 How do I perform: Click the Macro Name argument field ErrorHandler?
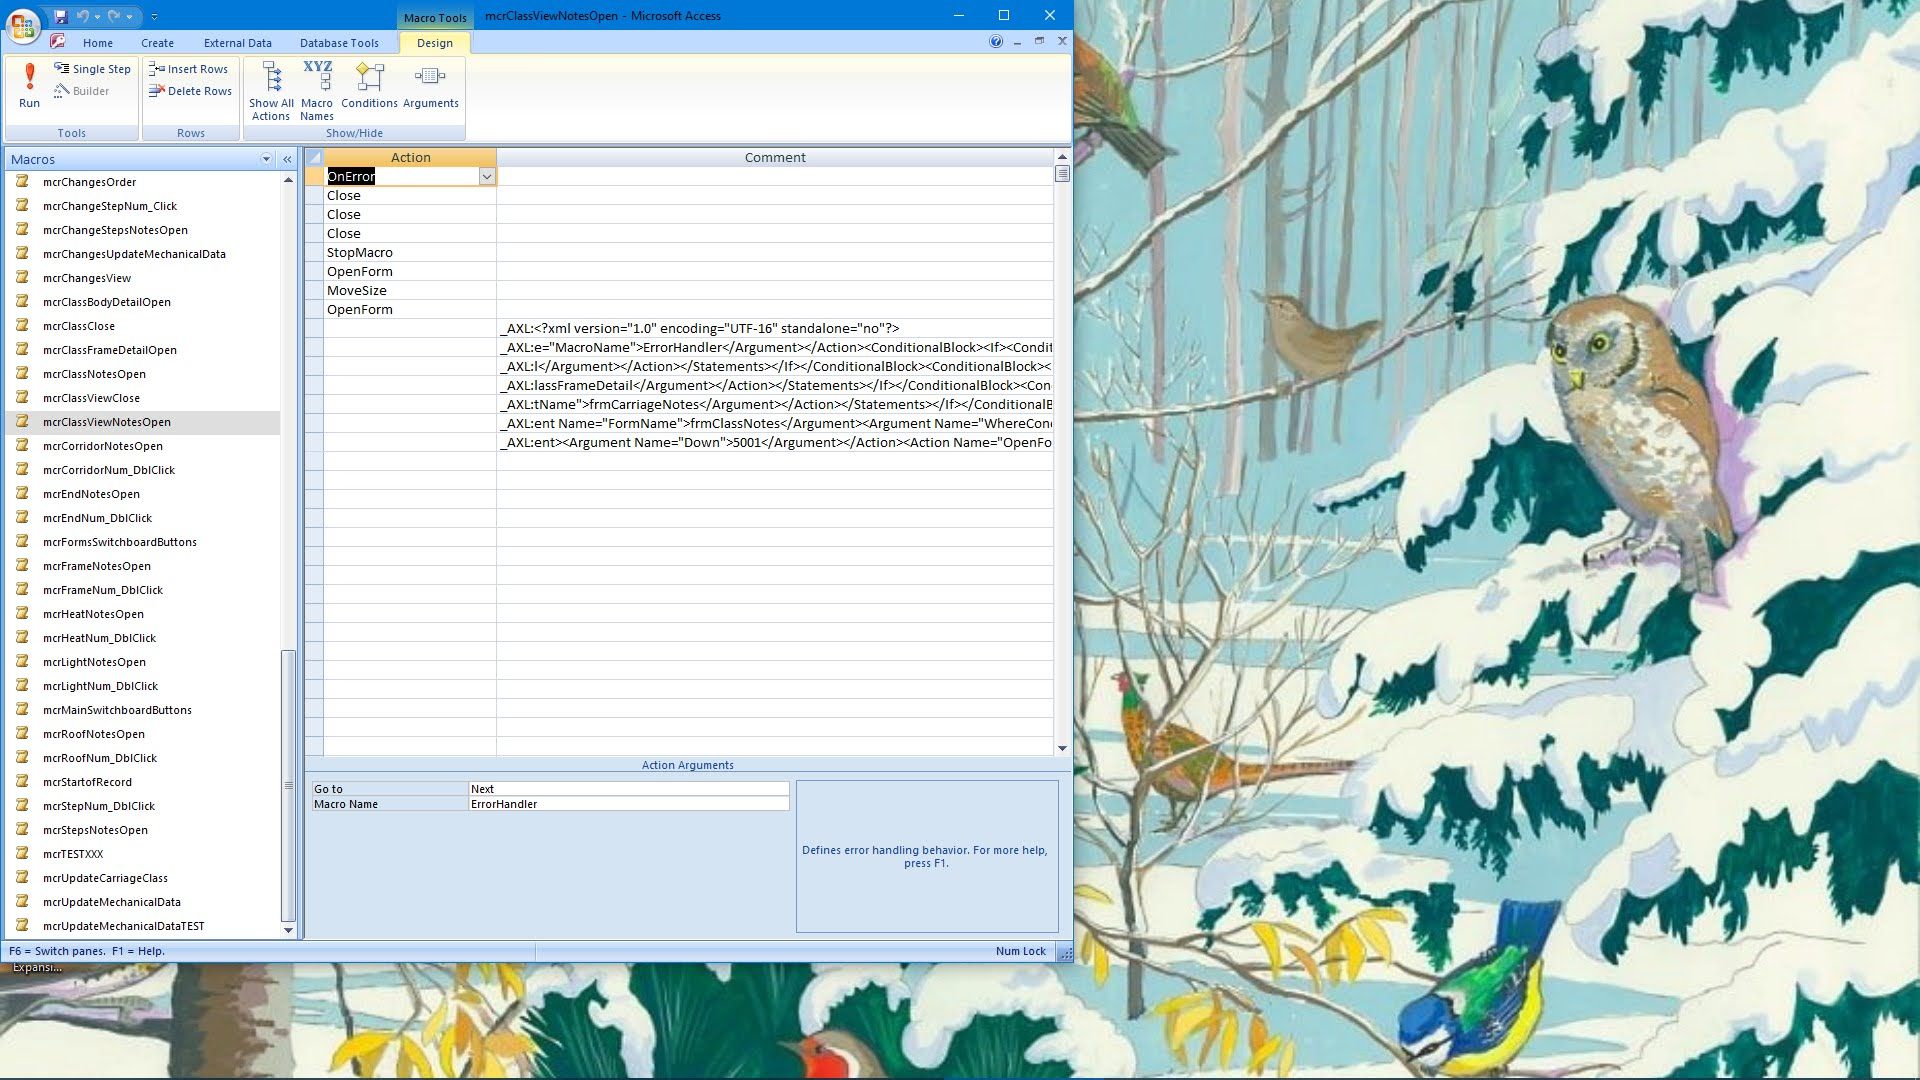pyautogui.click(x=628, y=804)
